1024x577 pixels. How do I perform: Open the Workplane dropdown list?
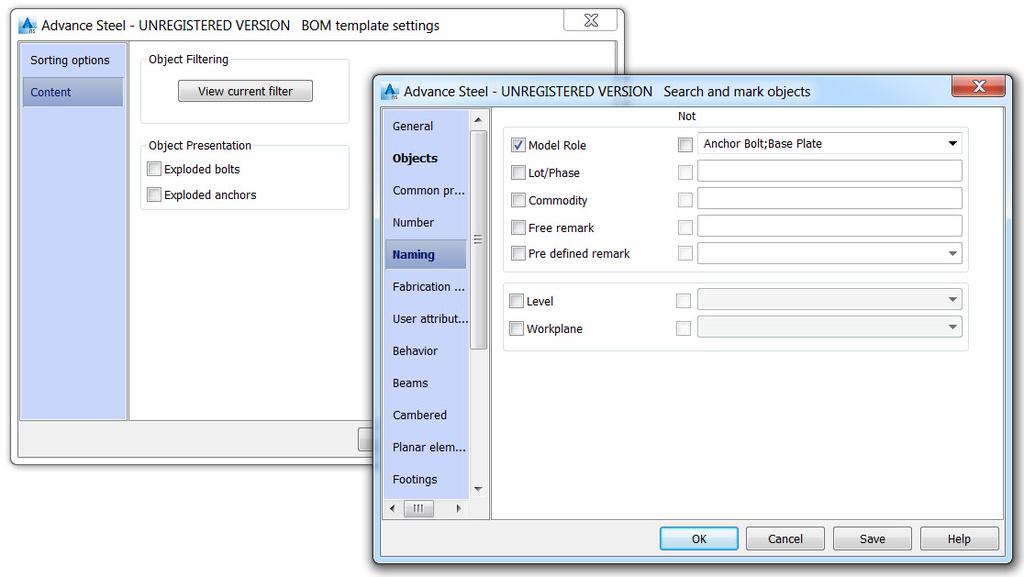coord(829,327)
